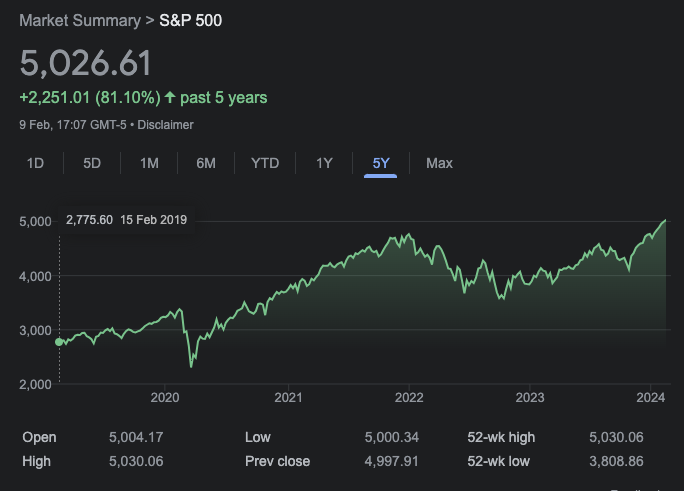The image size is (684, 491).
Task: View the 1Y chart range
Action: pyautogui.click(x=324, y=163)
